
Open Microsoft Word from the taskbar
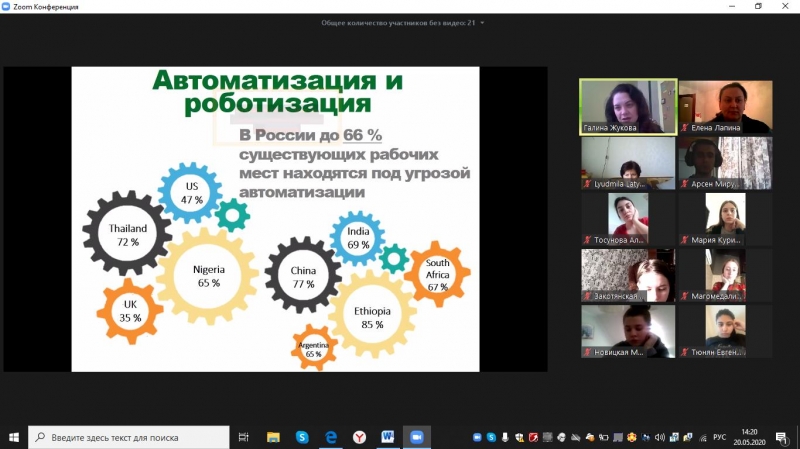[x=387, y=437]
